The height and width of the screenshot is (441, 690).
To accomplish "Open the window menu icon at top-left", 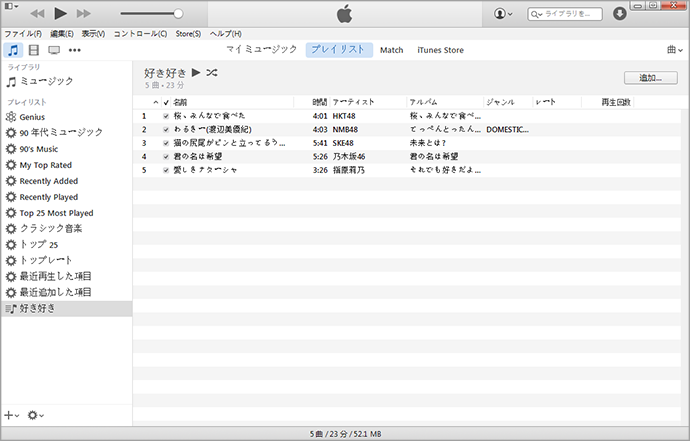I will pos(11,6).
